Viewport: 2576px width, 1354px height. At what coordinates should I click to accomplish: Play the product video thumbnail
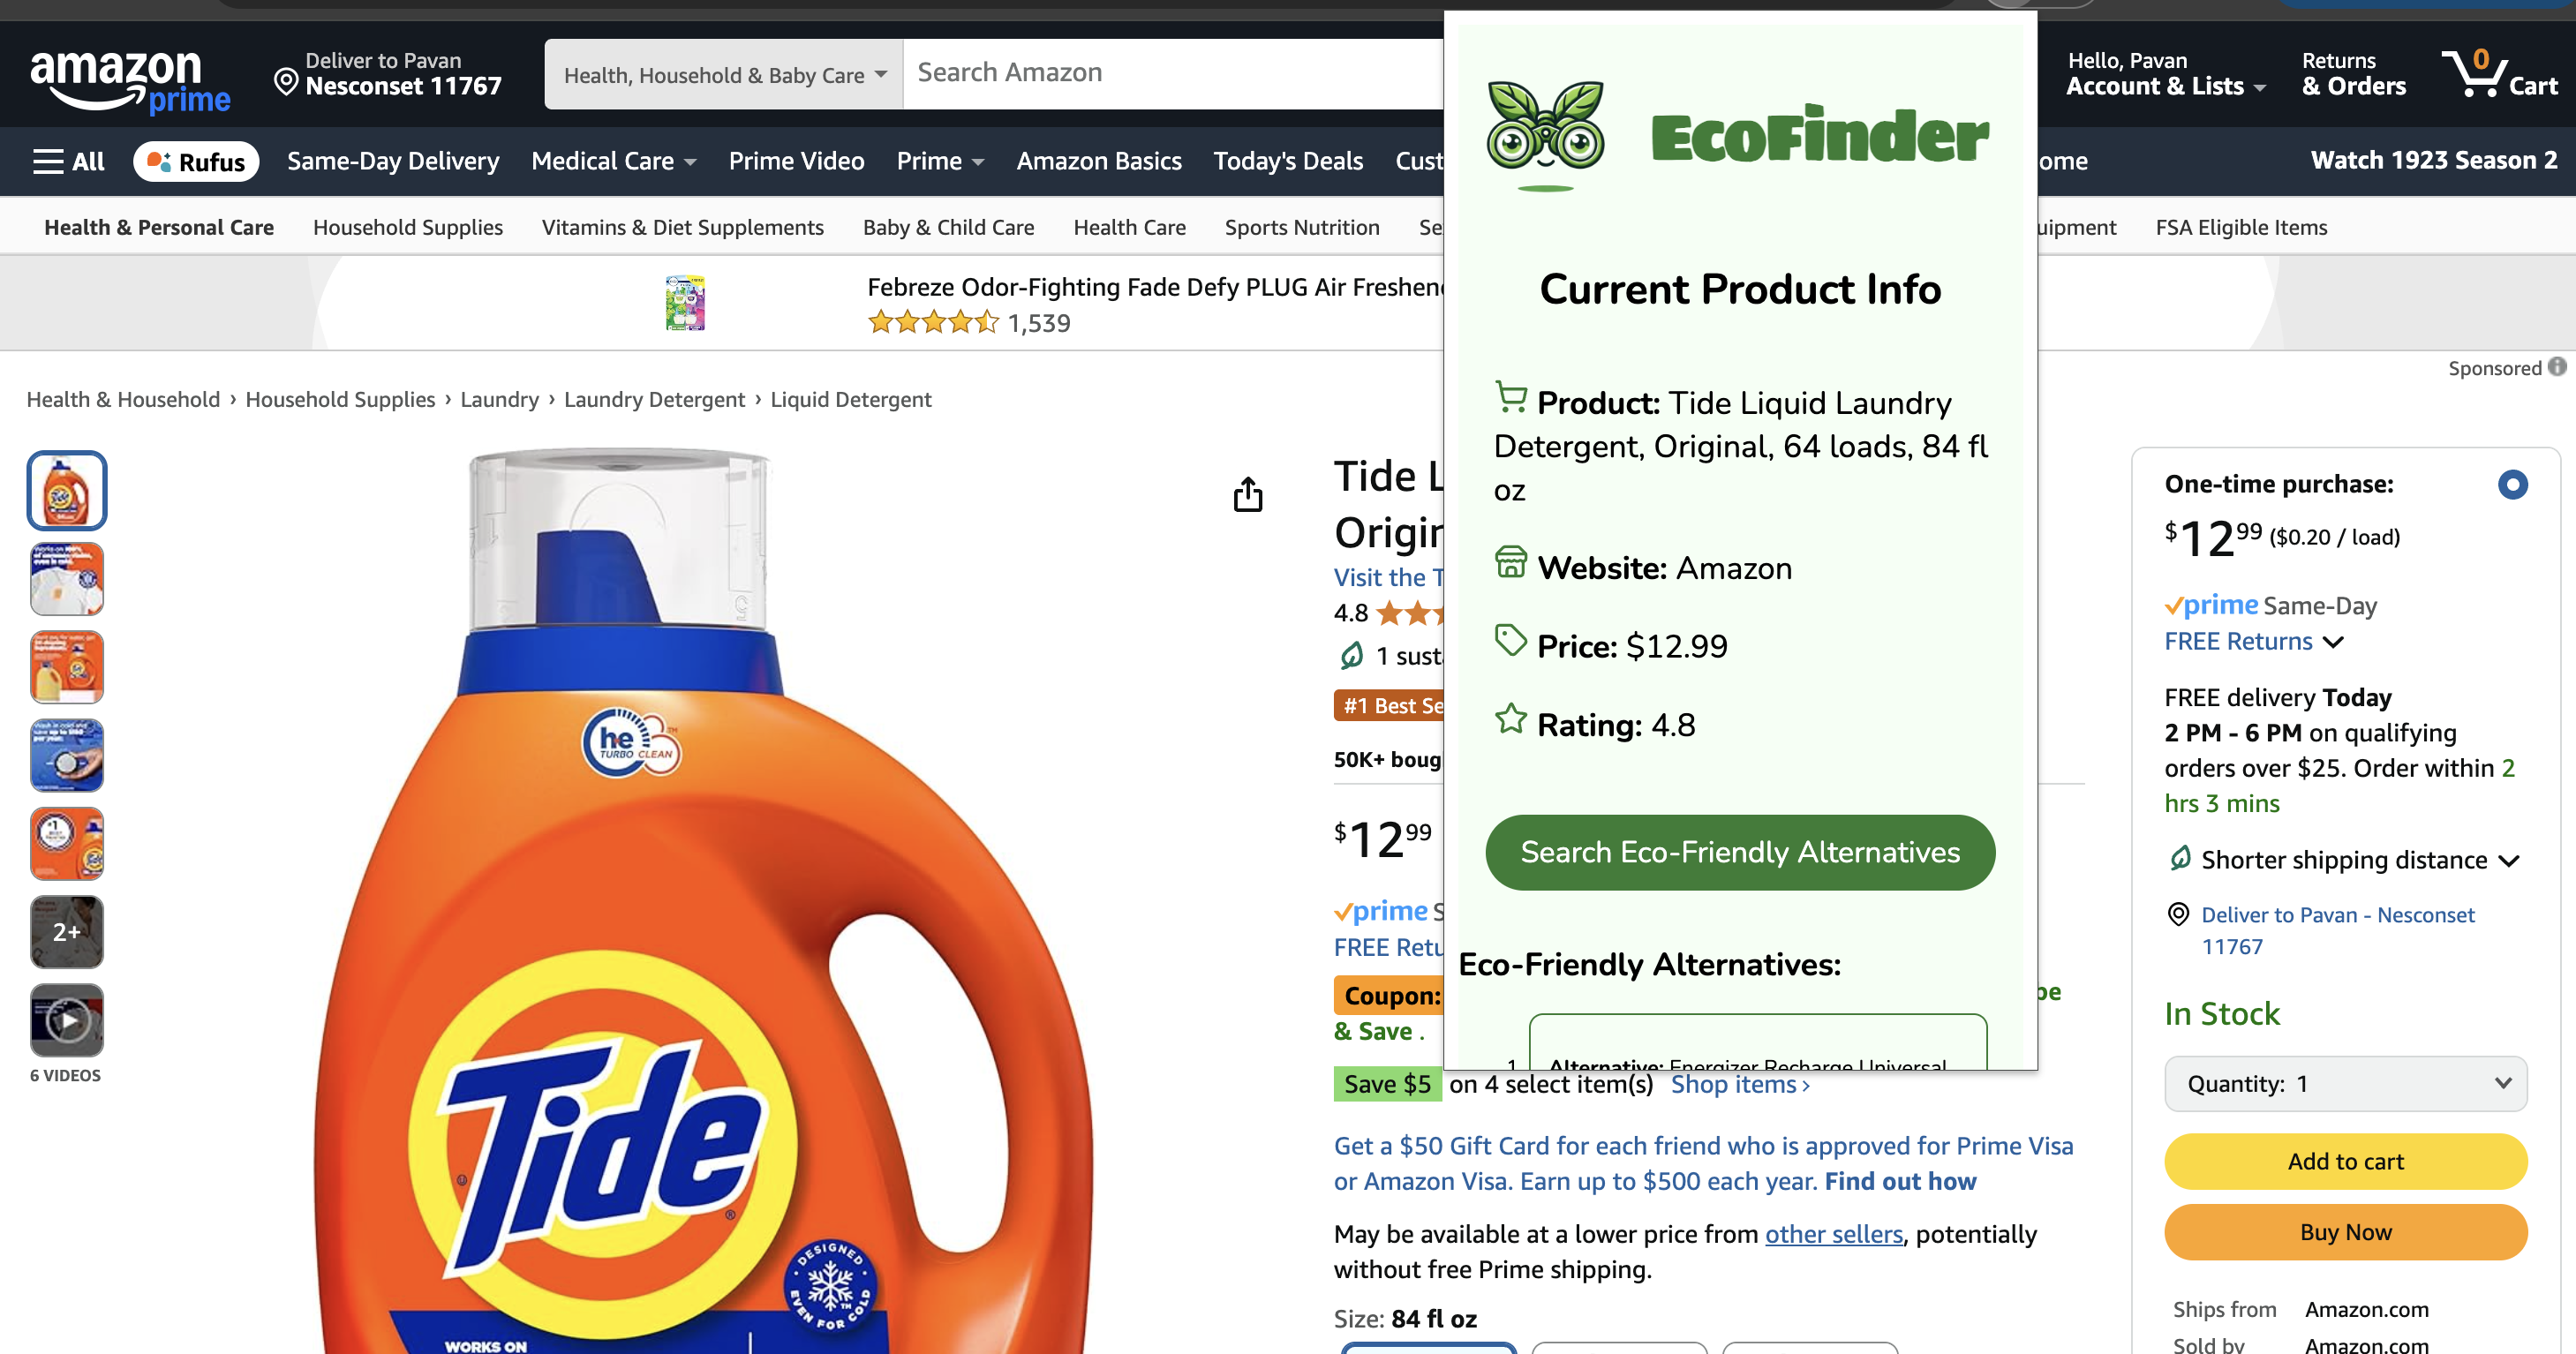(x=67, y=1020)
